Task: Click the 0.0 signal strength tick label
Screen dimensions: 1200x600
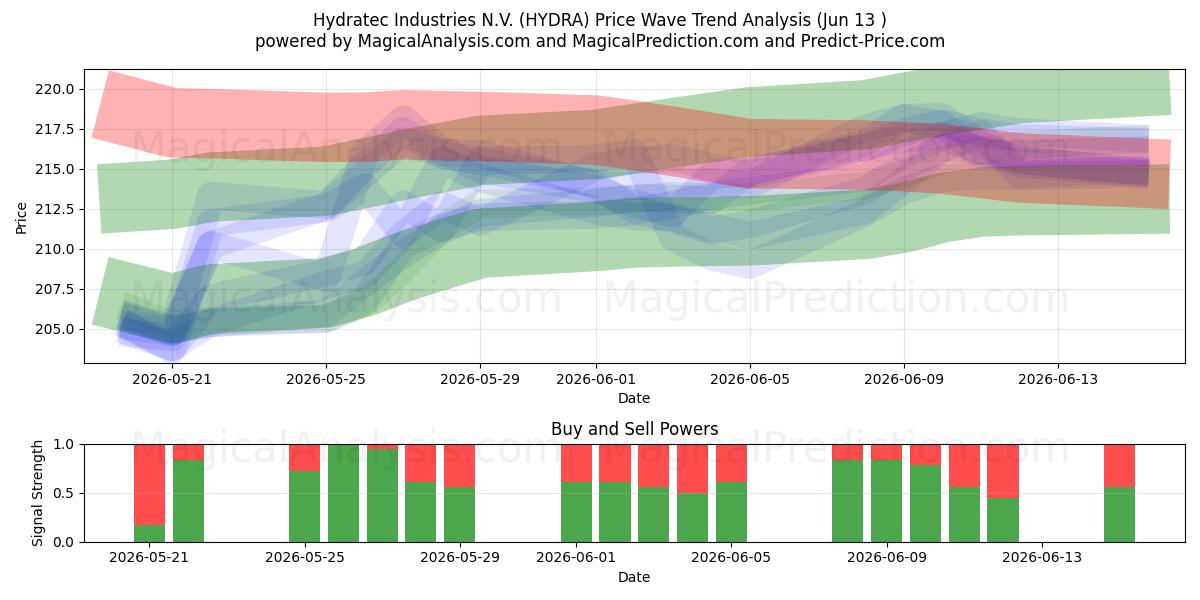Action: (63, 542)
